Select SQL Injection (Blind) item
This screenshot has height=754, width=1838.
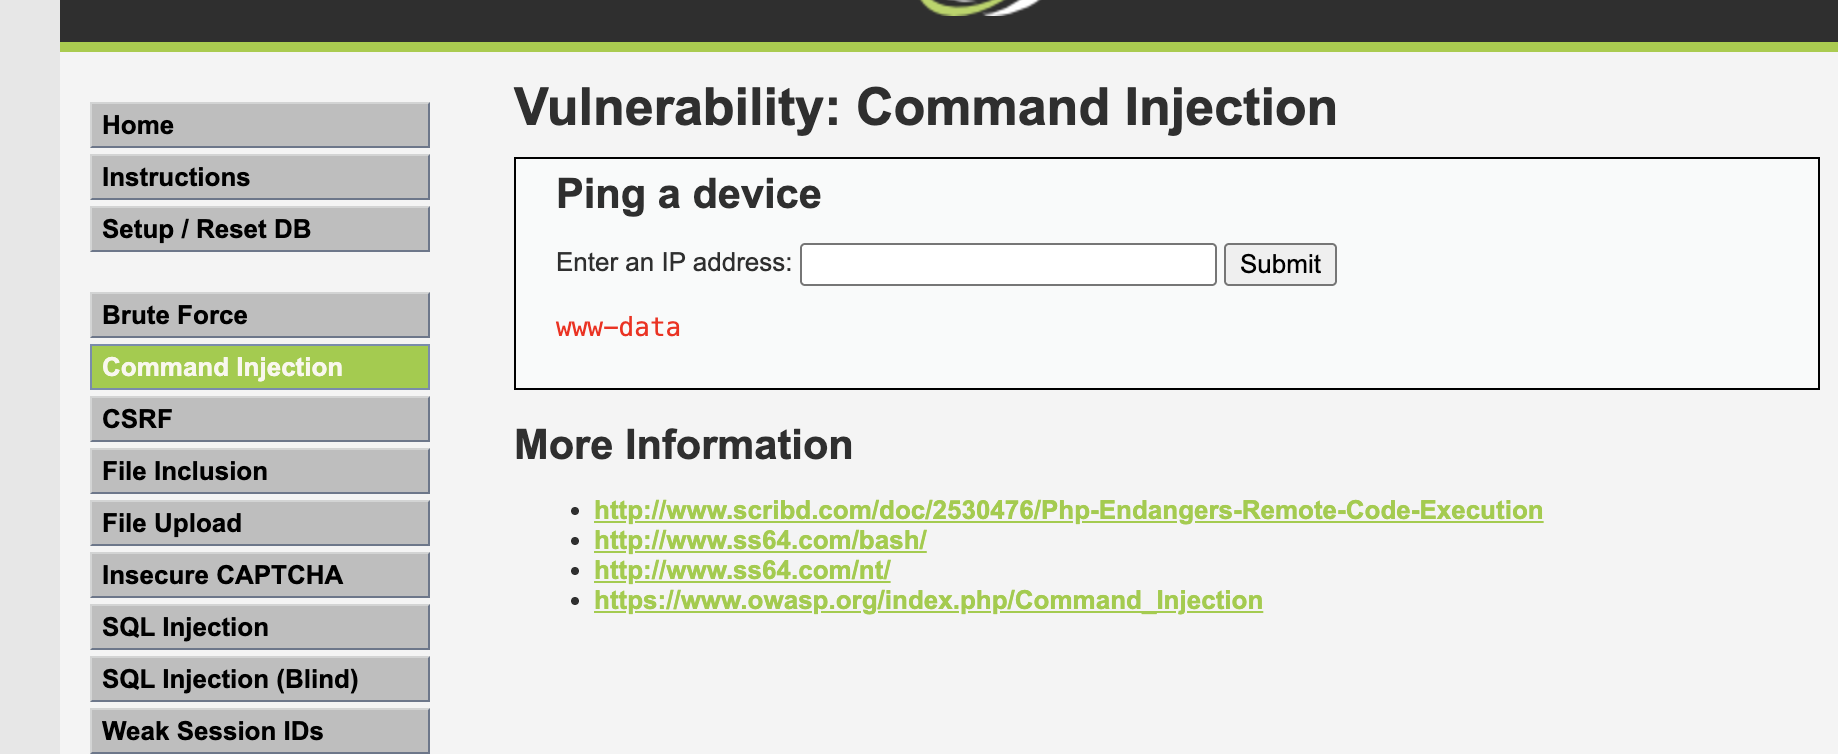260,679
